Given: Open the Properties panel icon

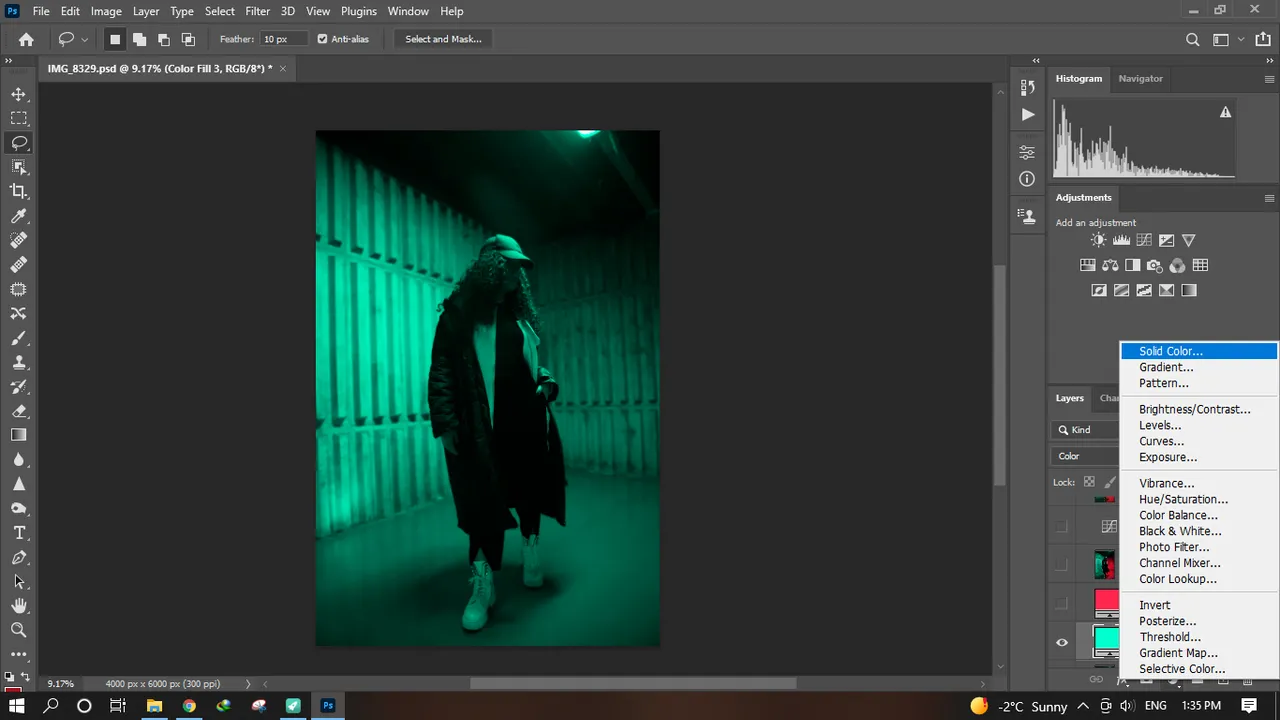Looking at the screenshot, I should (1027, 152).
